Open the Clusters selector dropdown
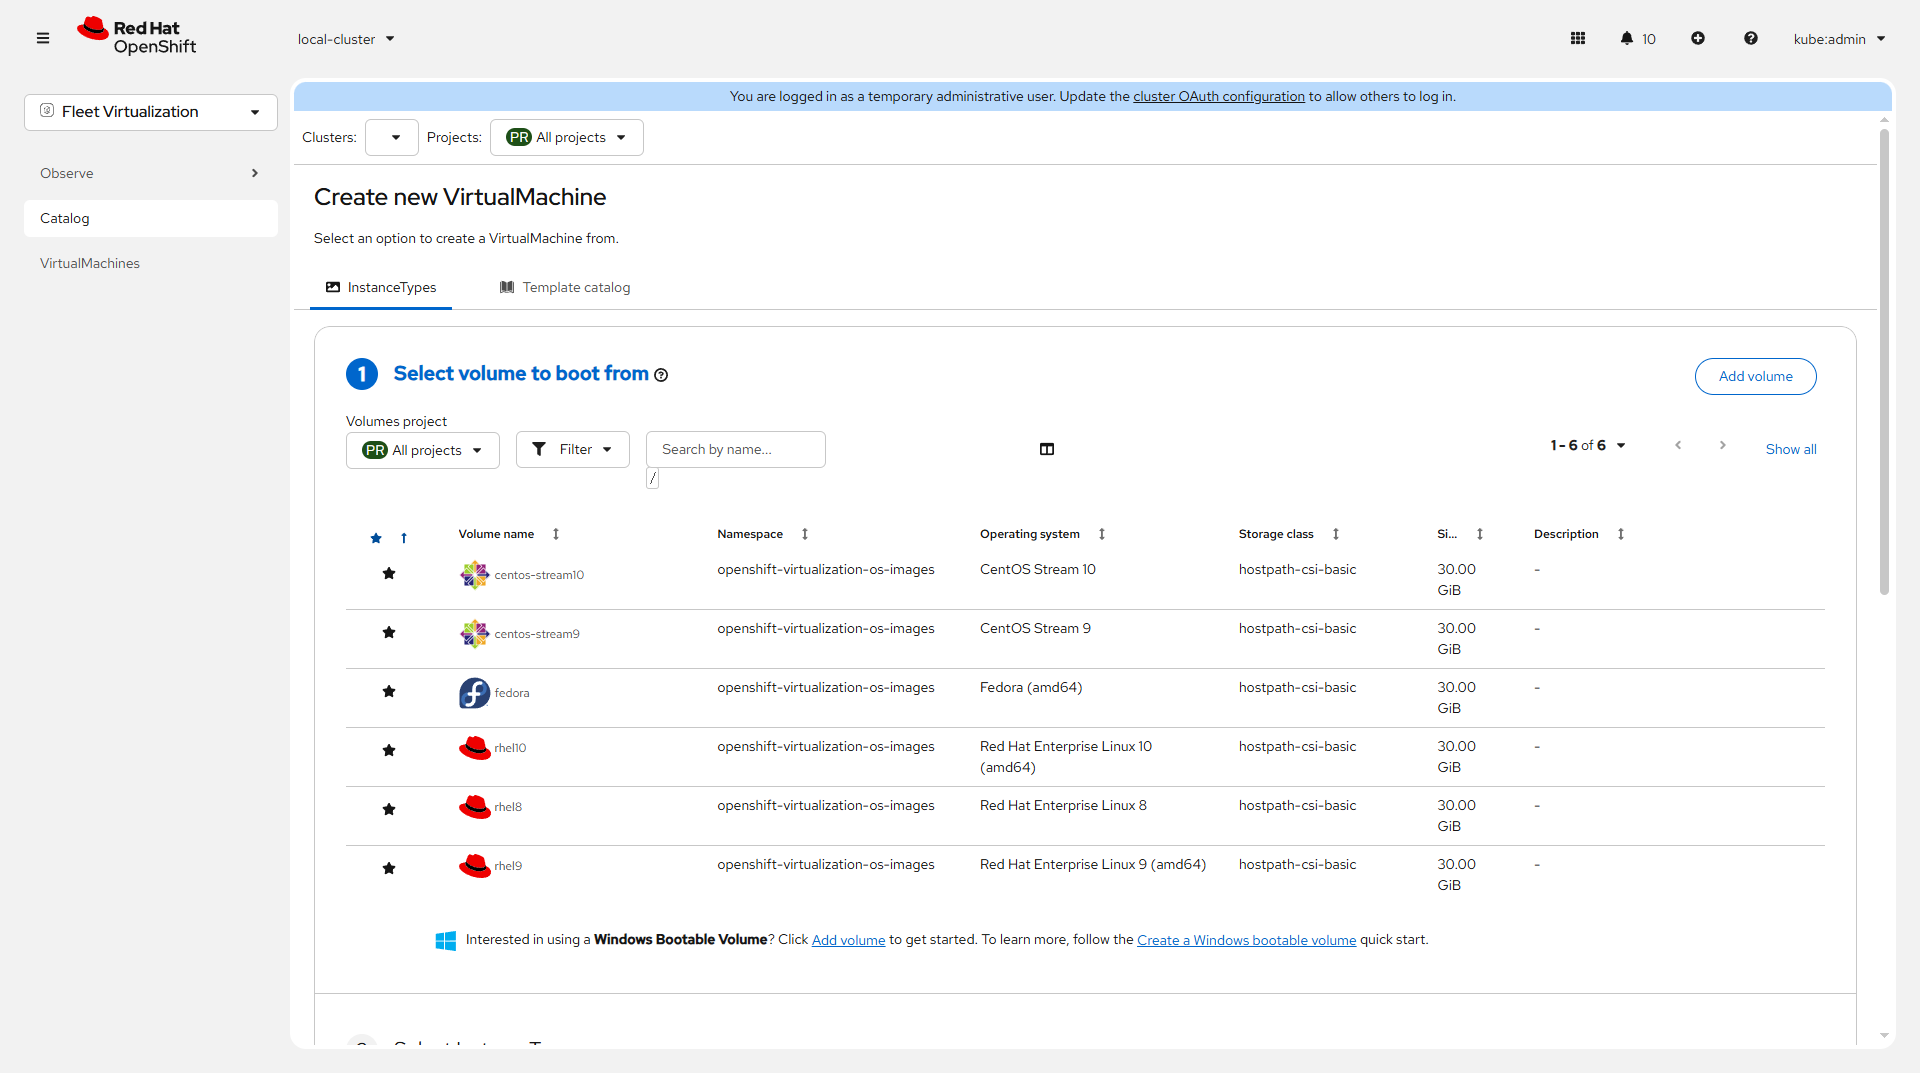 (x=392, y=138)
